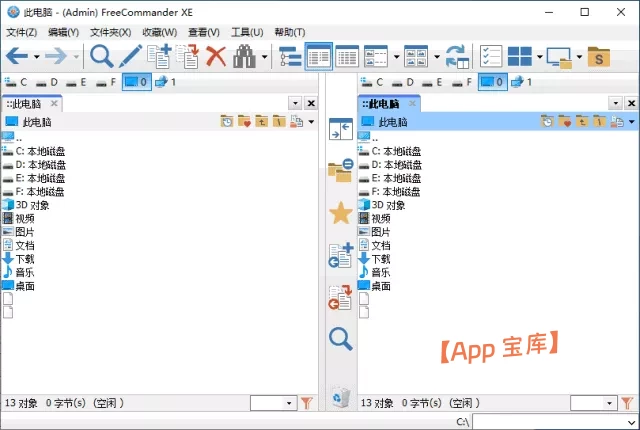Expand the back button history dropdown arrow
640x430 pixels.
[36, 57]
